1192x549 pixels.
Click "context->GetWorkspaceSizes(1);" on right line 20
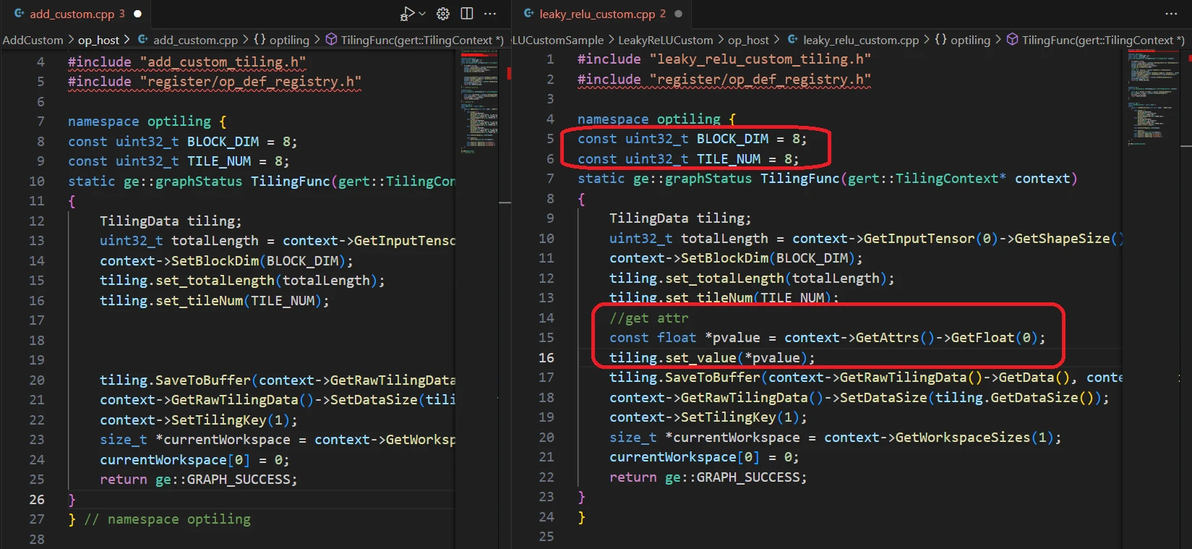[x=942, y=437]
